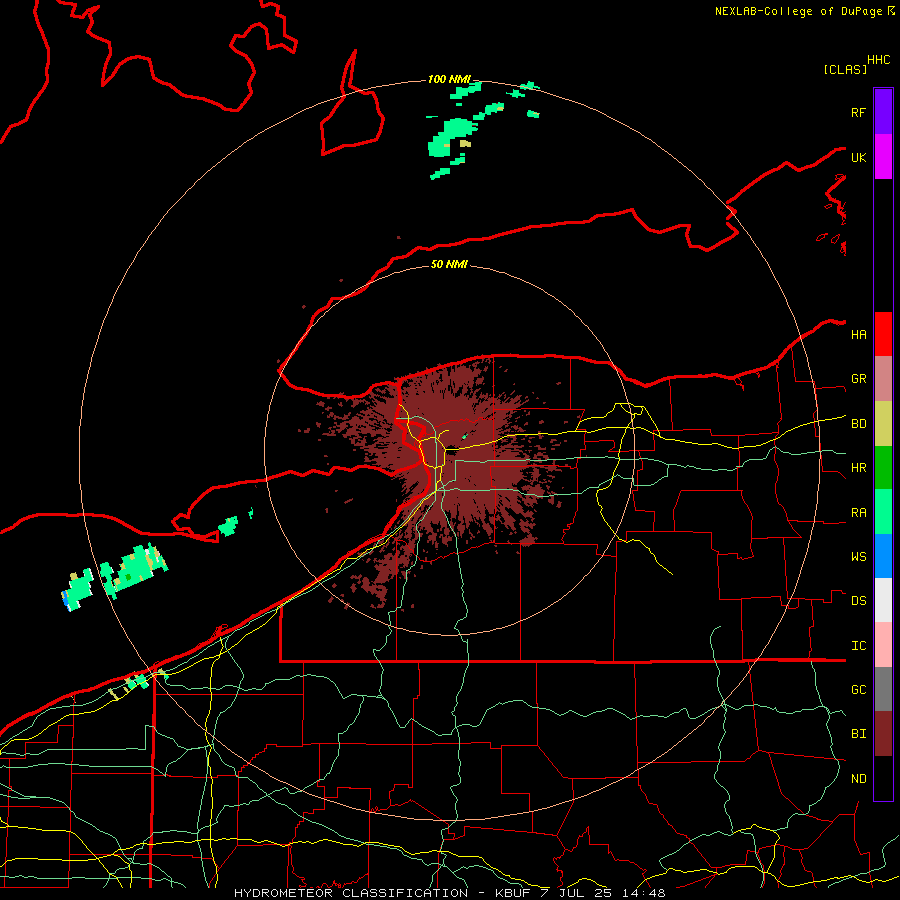Click the dark green HR legend swatch
Image resolution: width=900 pixels, height=900 pixels.
click(x=883, y=468)
